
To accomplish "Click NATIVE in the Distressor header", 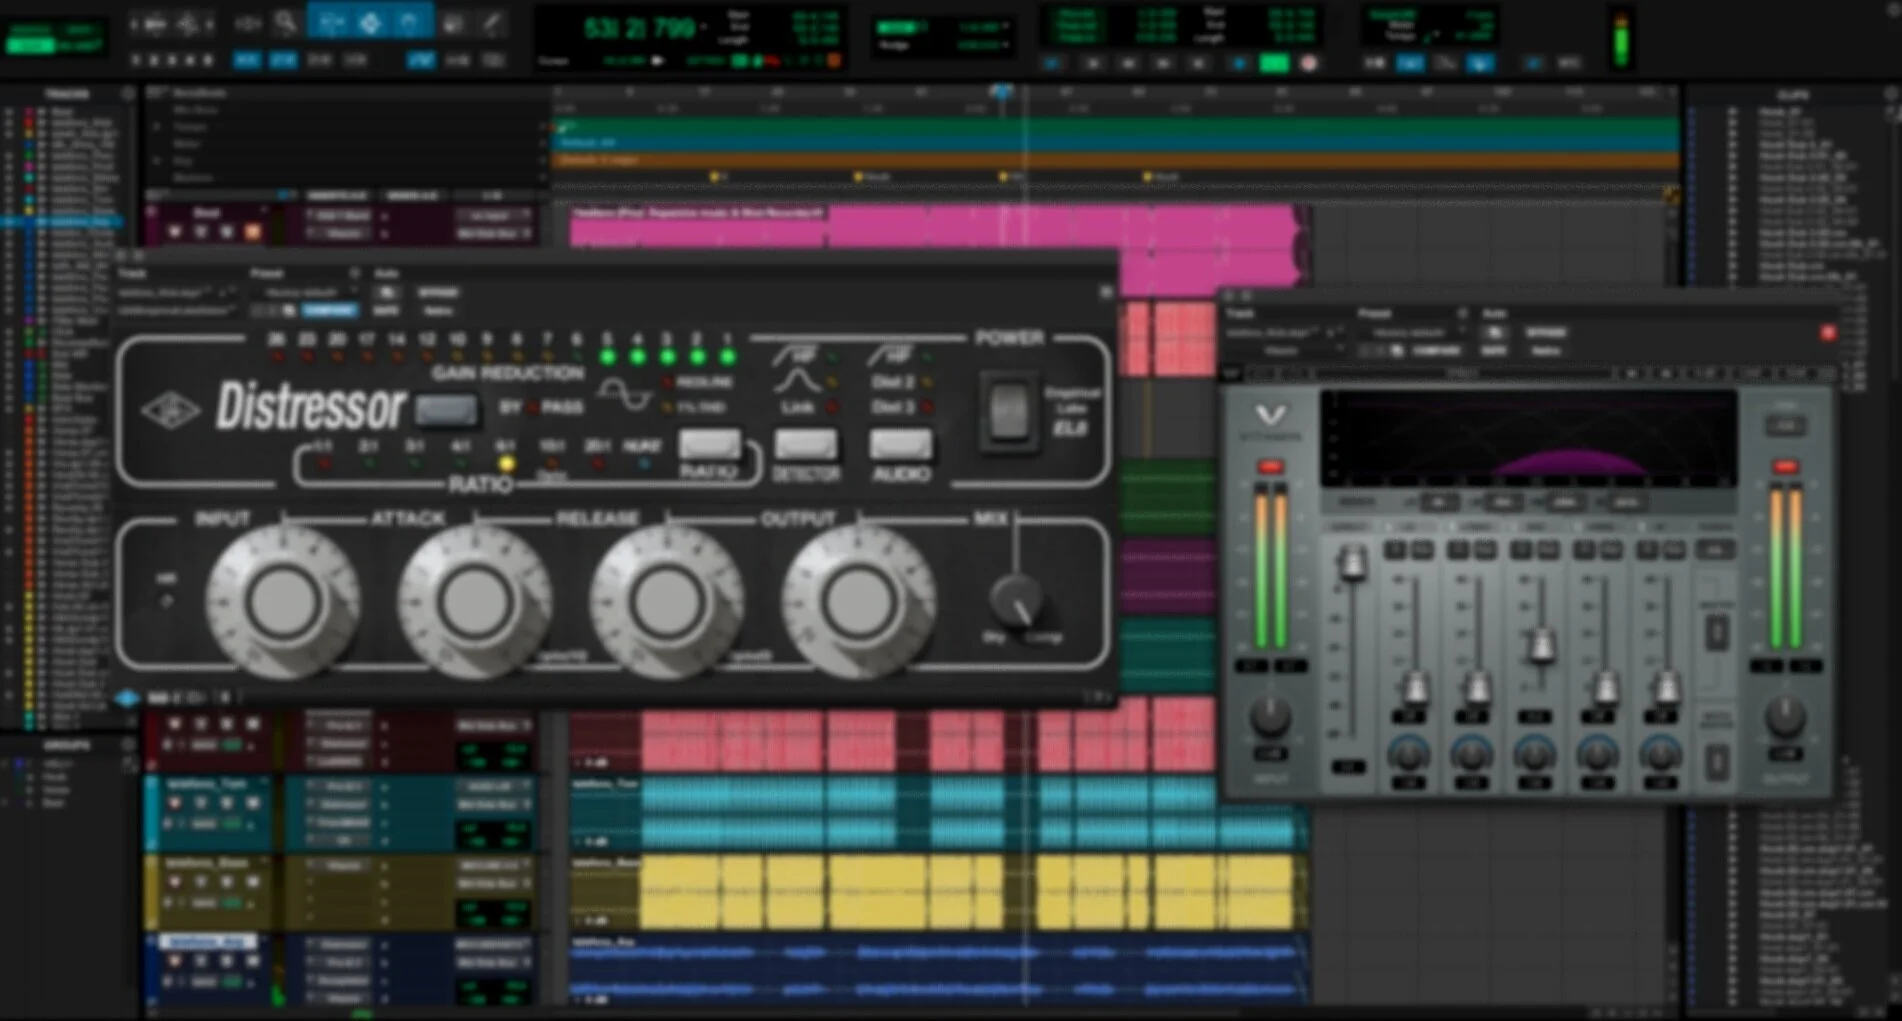I will pos(438,310).
